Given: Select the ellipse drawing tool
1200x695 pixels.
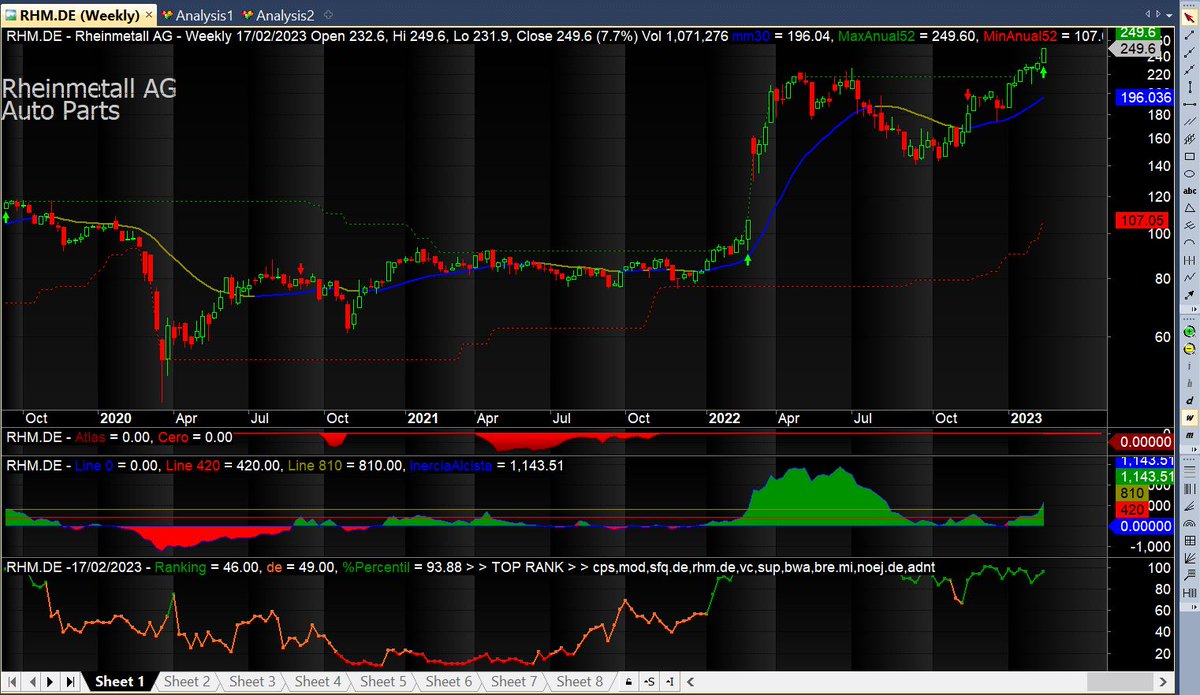Looking at the screenshot, I should tap(1190, 173).
